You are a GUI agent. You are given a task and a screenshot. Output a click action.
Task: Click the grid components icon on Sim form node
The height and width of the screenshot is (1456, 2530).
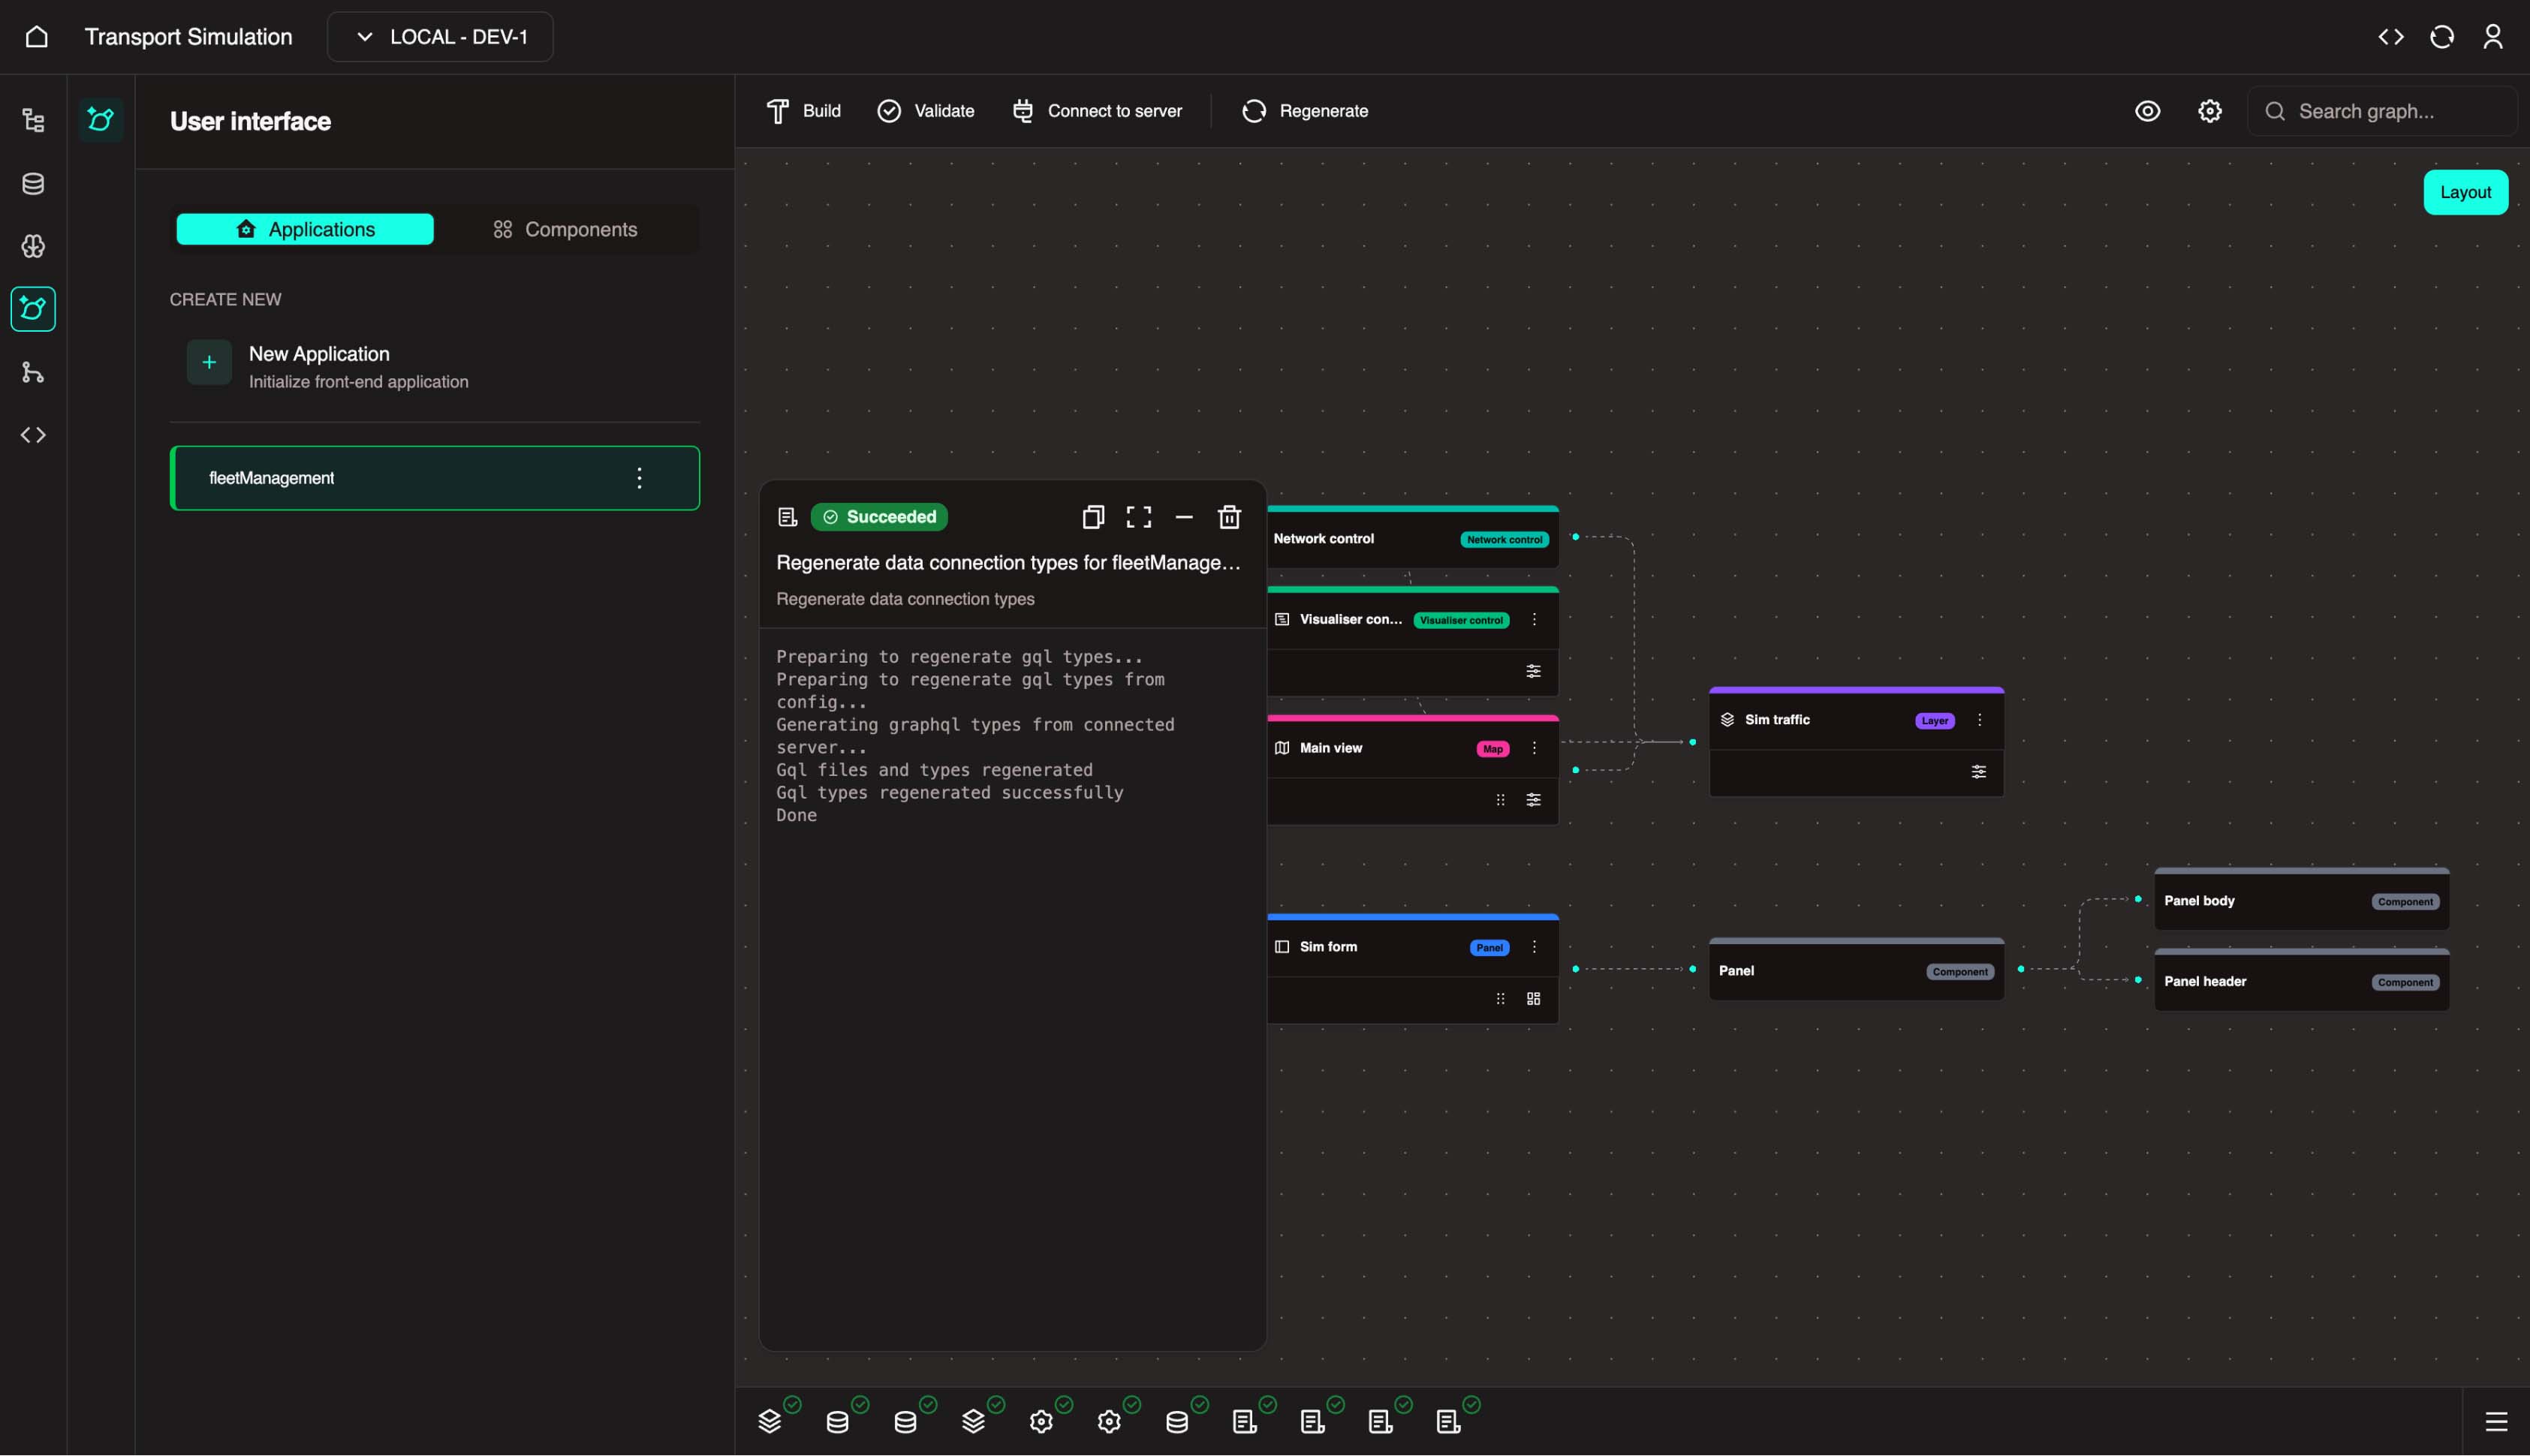1533,999
